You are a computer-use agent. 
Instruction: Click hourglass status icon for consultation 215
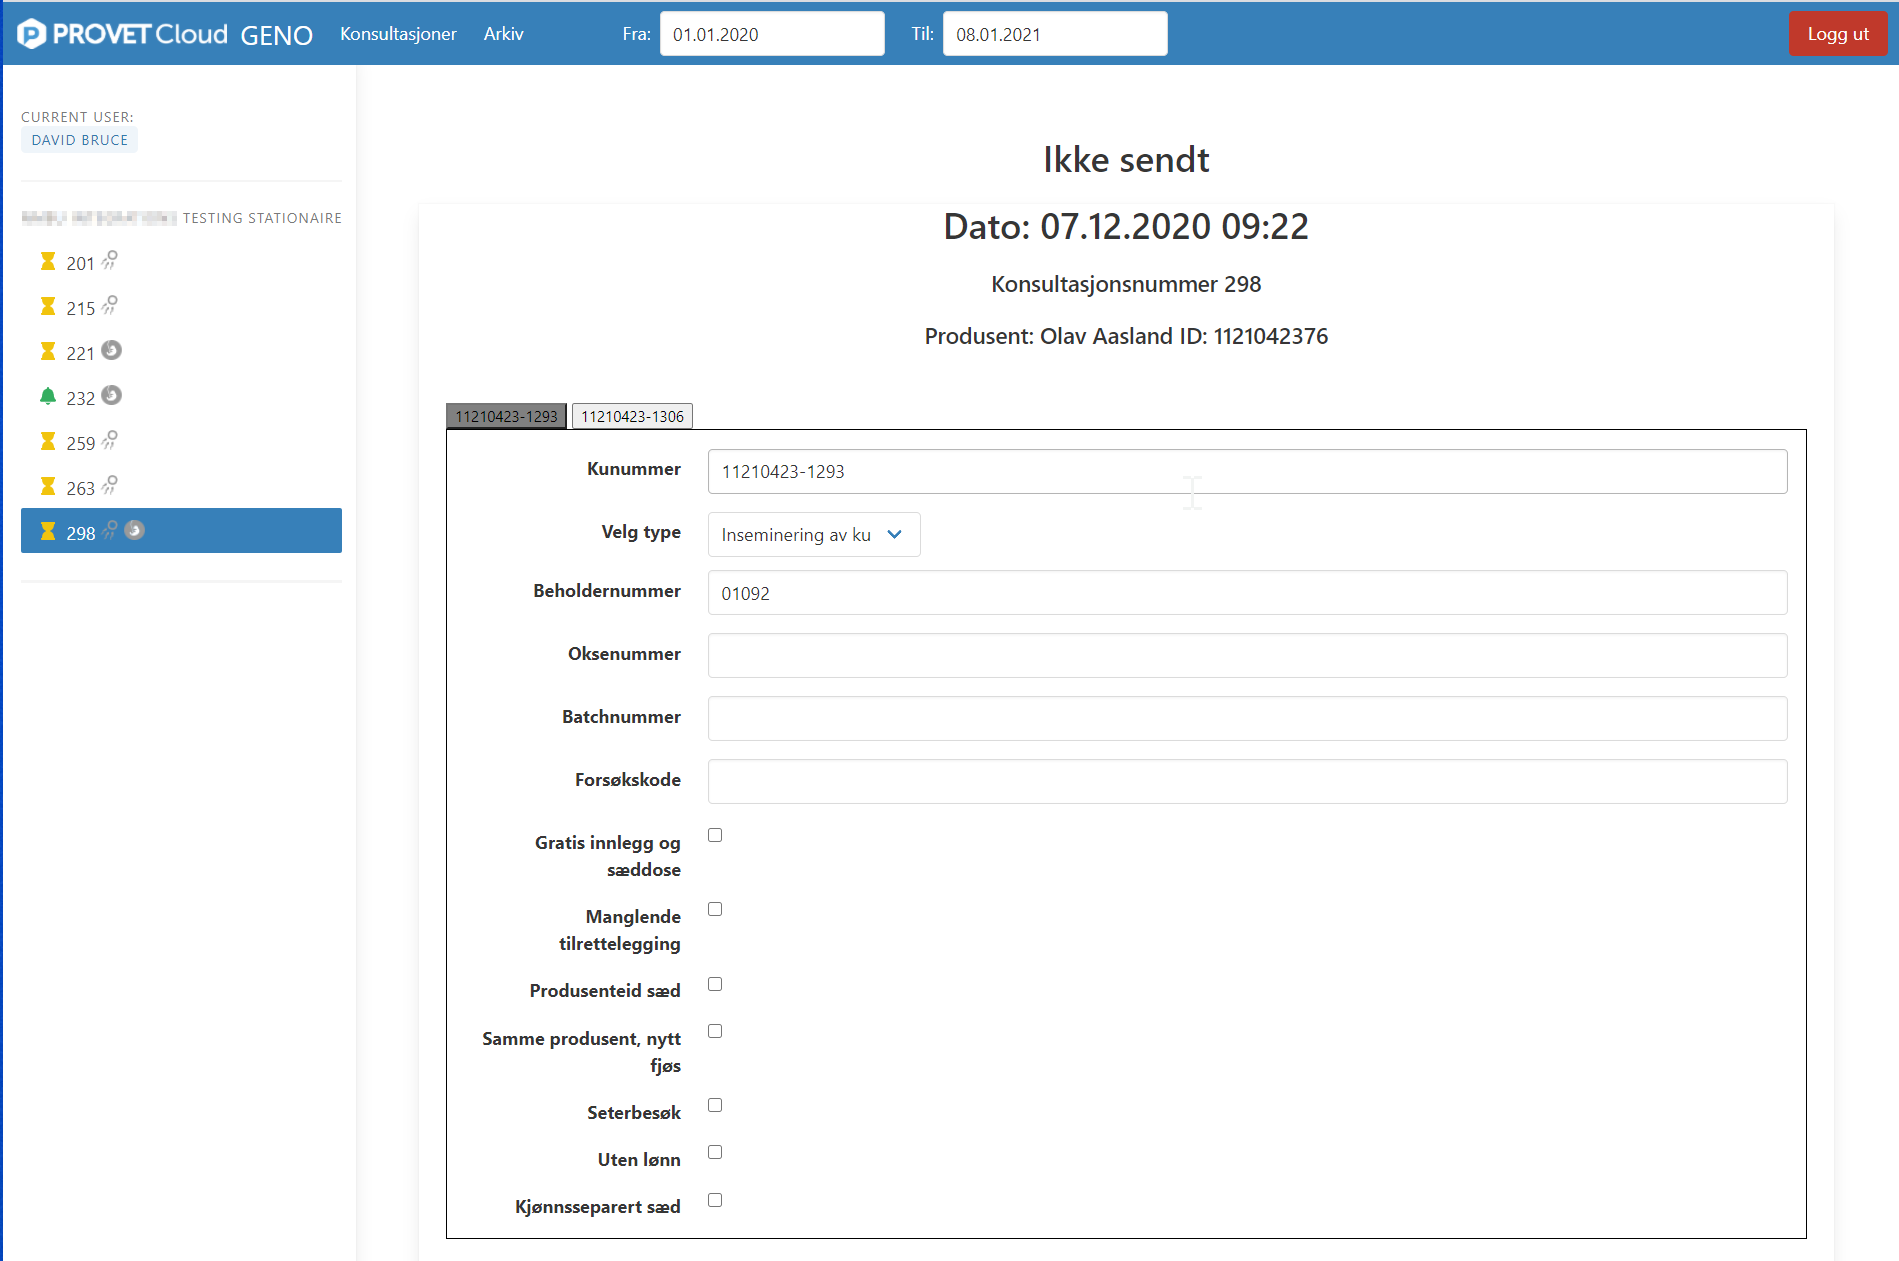click(x=47, y=307)
